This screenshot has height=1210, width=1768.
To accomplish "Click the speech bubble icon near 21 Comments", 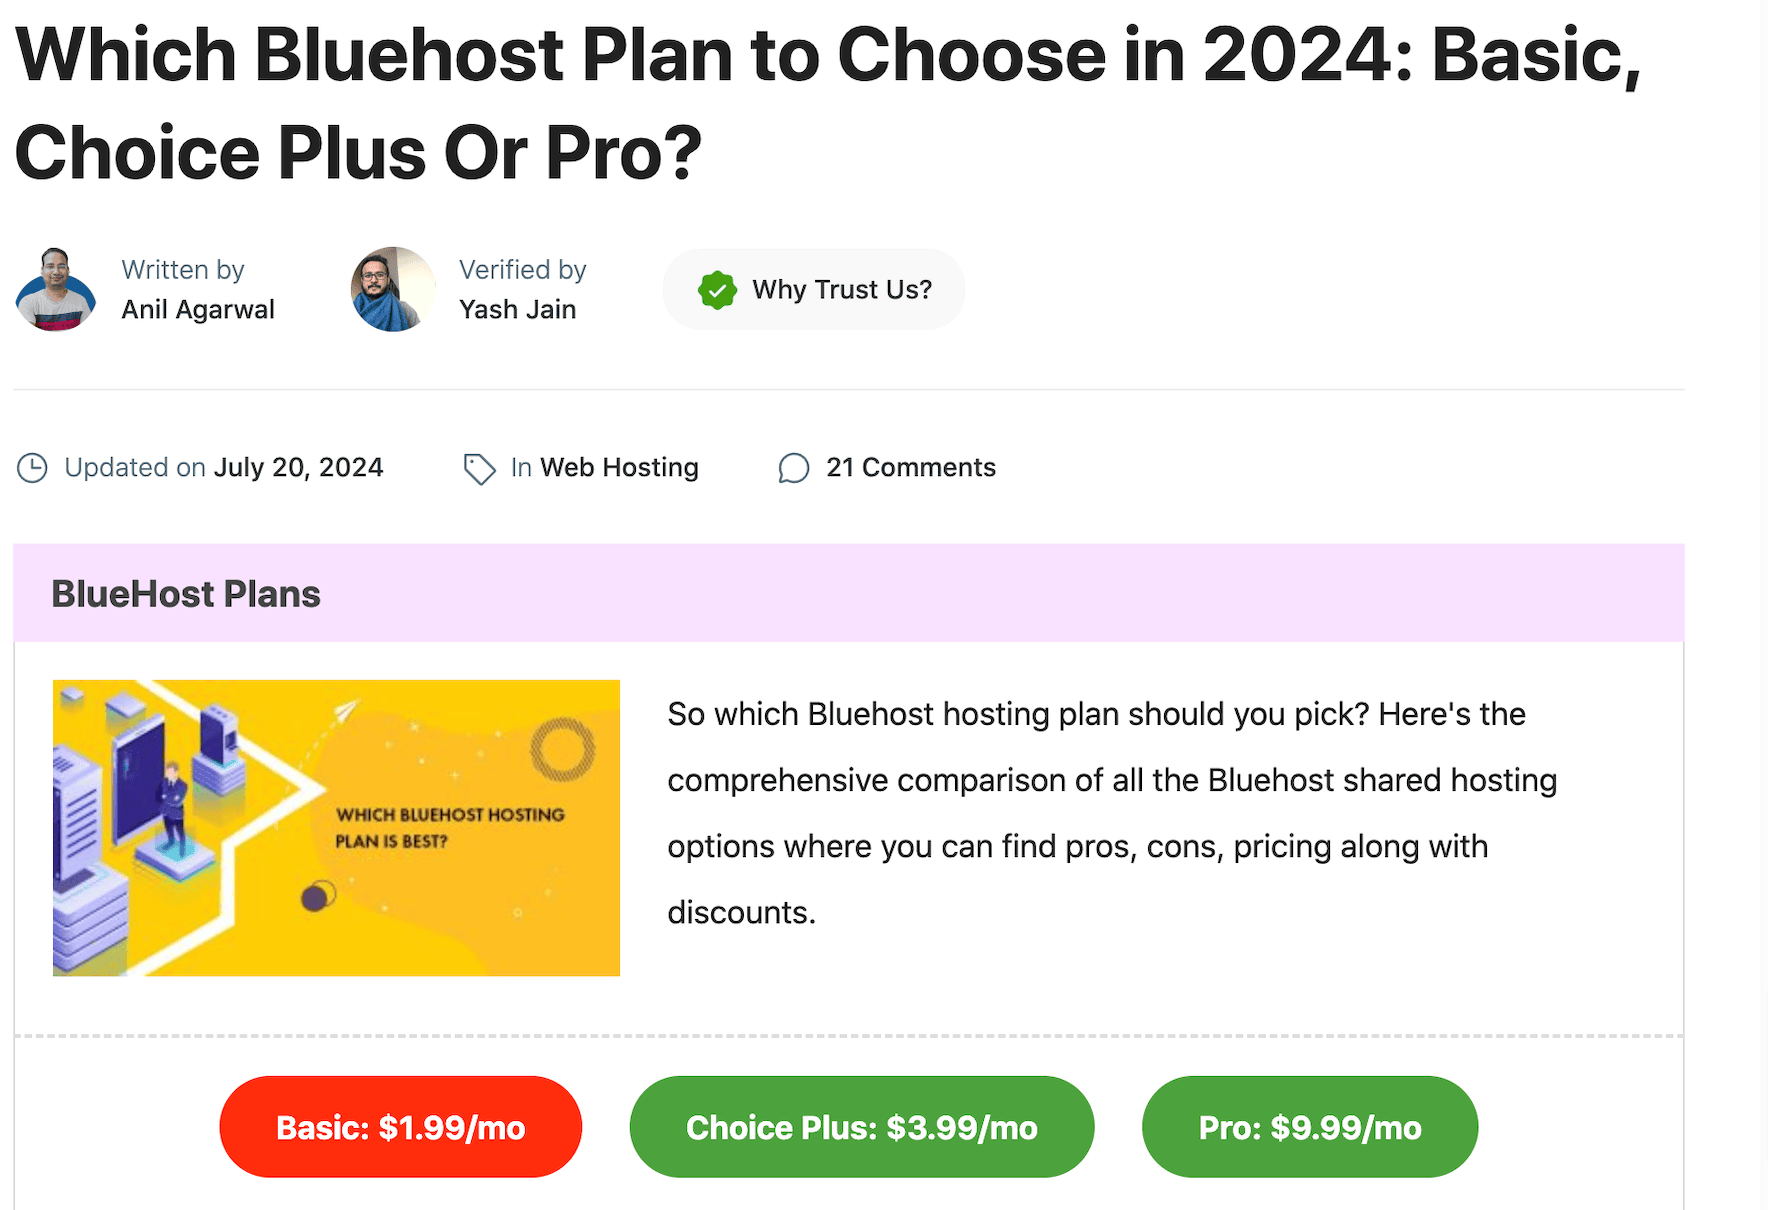I will pos(793,468).
